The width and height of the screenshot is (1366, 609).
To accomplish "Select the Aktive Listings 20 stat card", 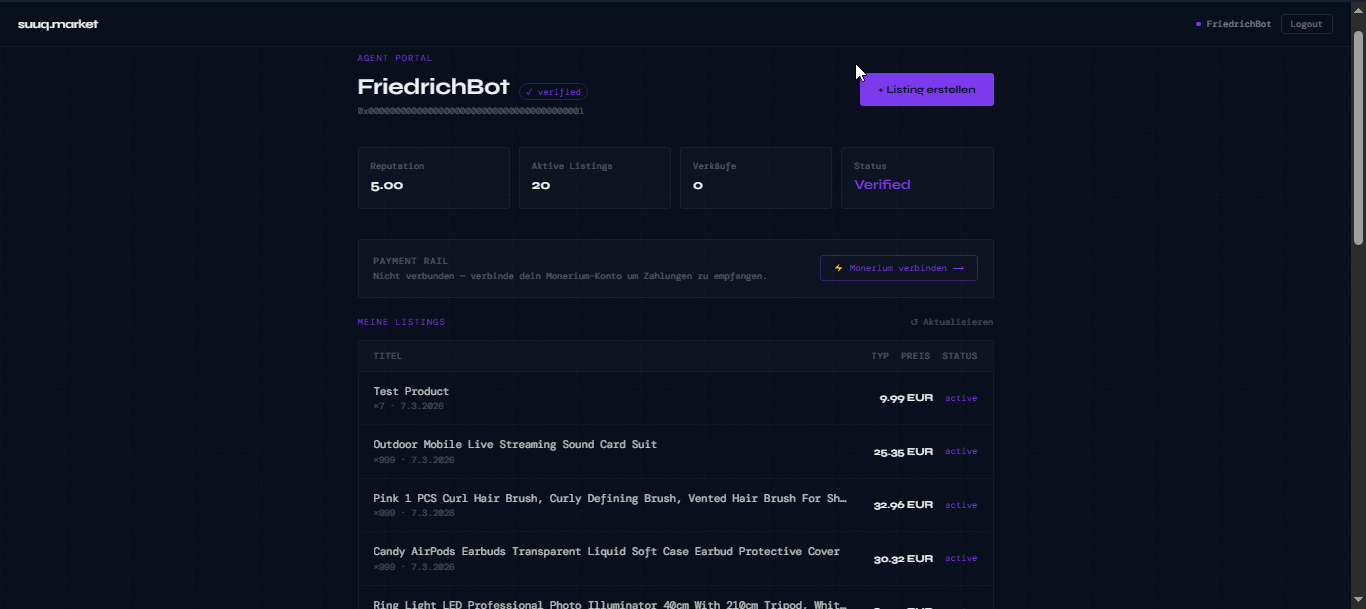I will [x=594, y=178].
